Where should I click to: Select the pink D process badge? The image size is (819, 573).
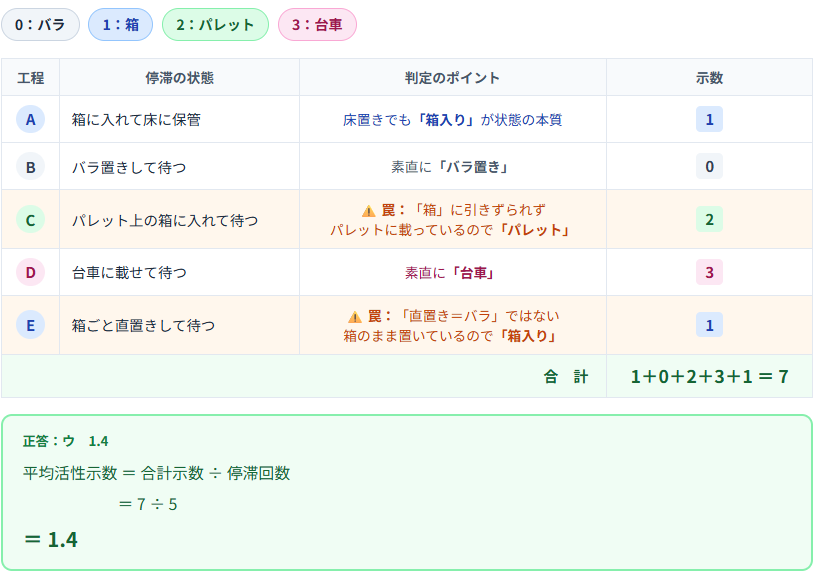click(x=30, y=272)
